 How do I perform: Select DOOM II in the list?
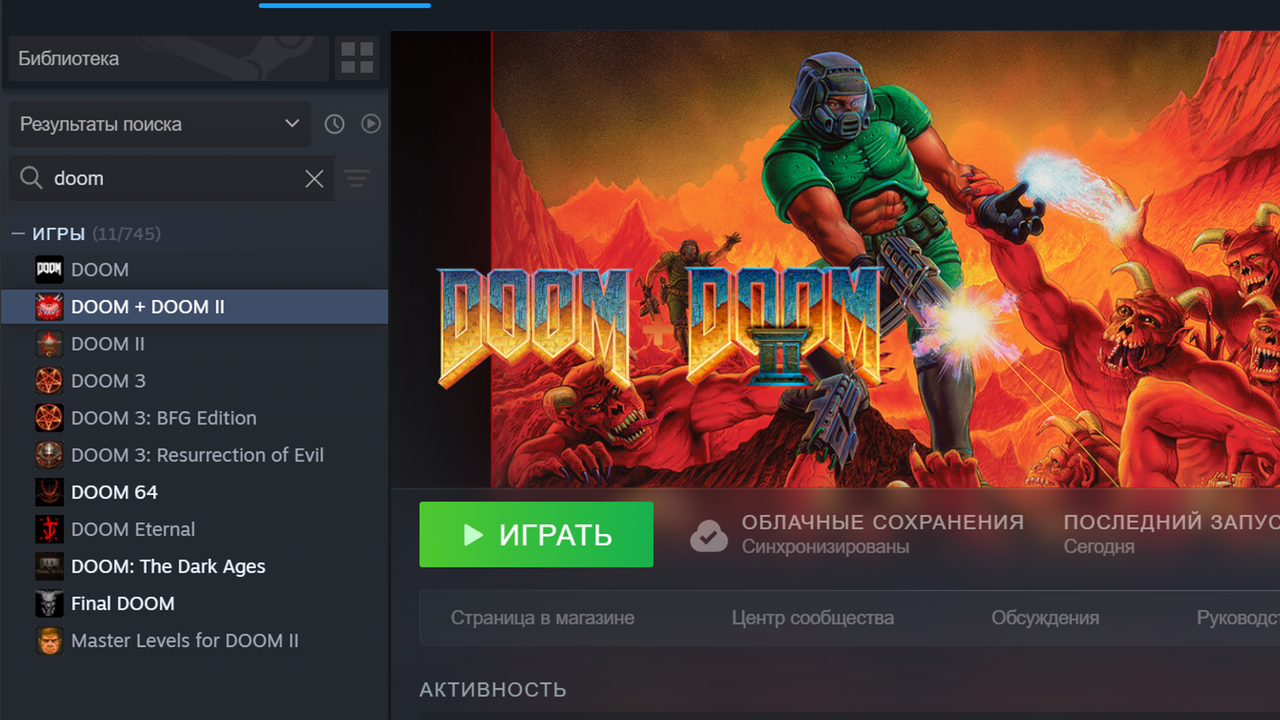pos(194,344)
